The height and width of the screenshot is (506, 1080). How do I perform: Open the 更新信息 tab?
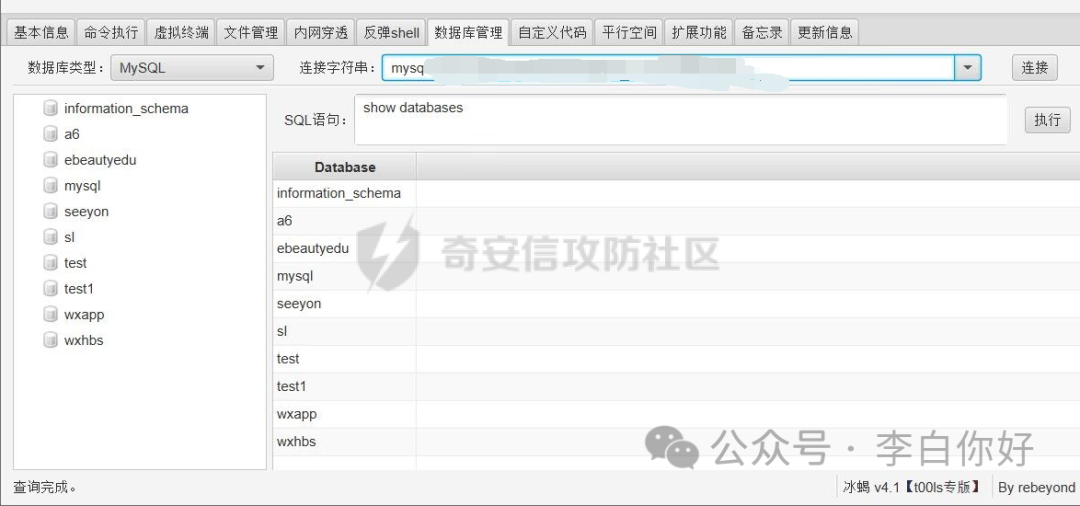pyautogui.click(x=824, y=32)
